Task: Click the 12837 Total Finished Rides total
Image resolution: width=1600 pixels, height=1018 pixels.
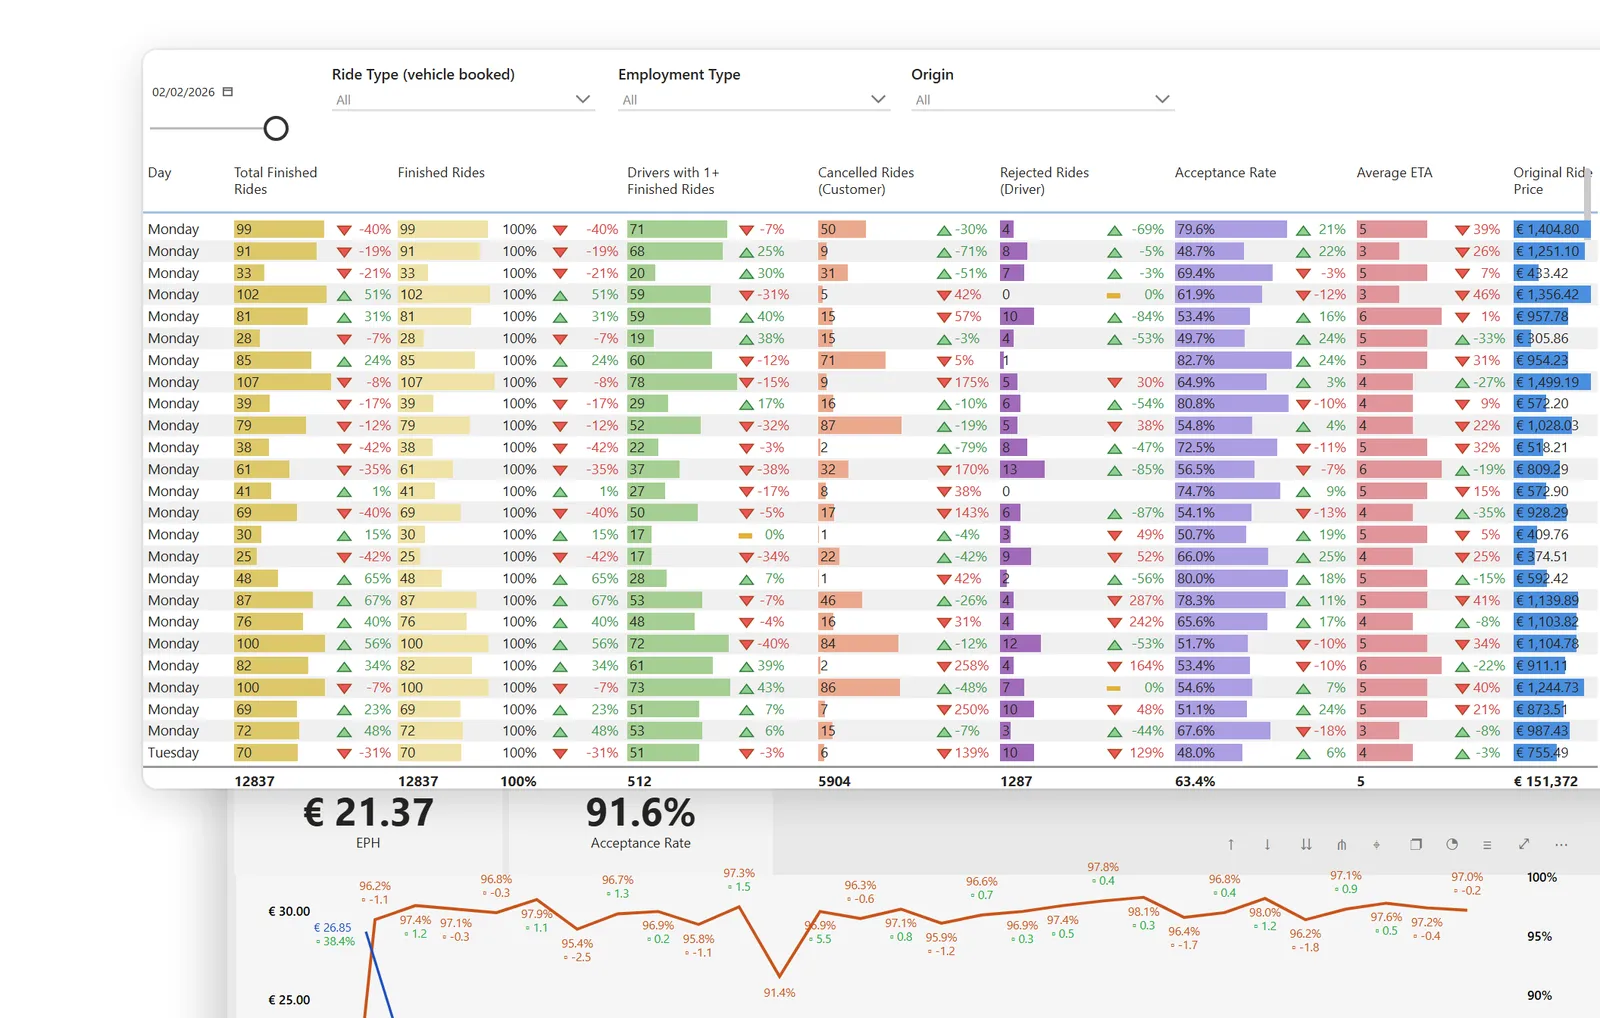Action: tap(254, 781)
